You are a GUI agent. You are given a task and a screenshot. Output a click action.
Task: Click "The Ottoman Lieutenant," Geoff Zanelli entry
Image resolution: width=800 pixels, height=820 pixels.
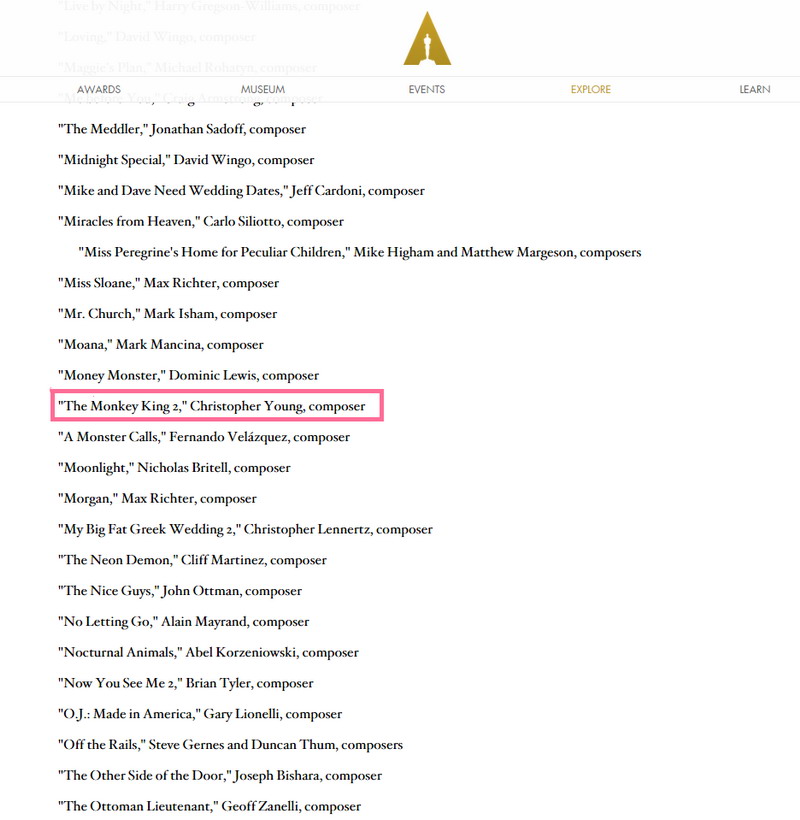tap(209, 806)
